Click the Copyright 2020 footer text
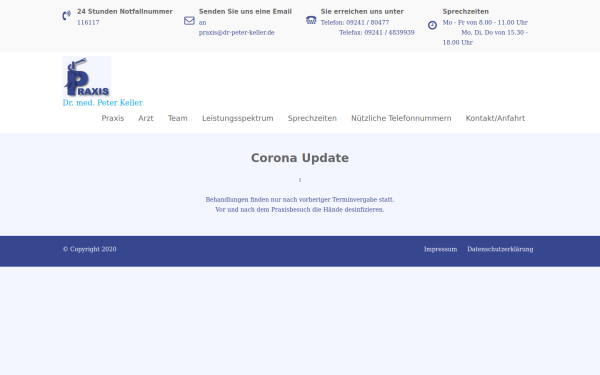 click(90, 249)
